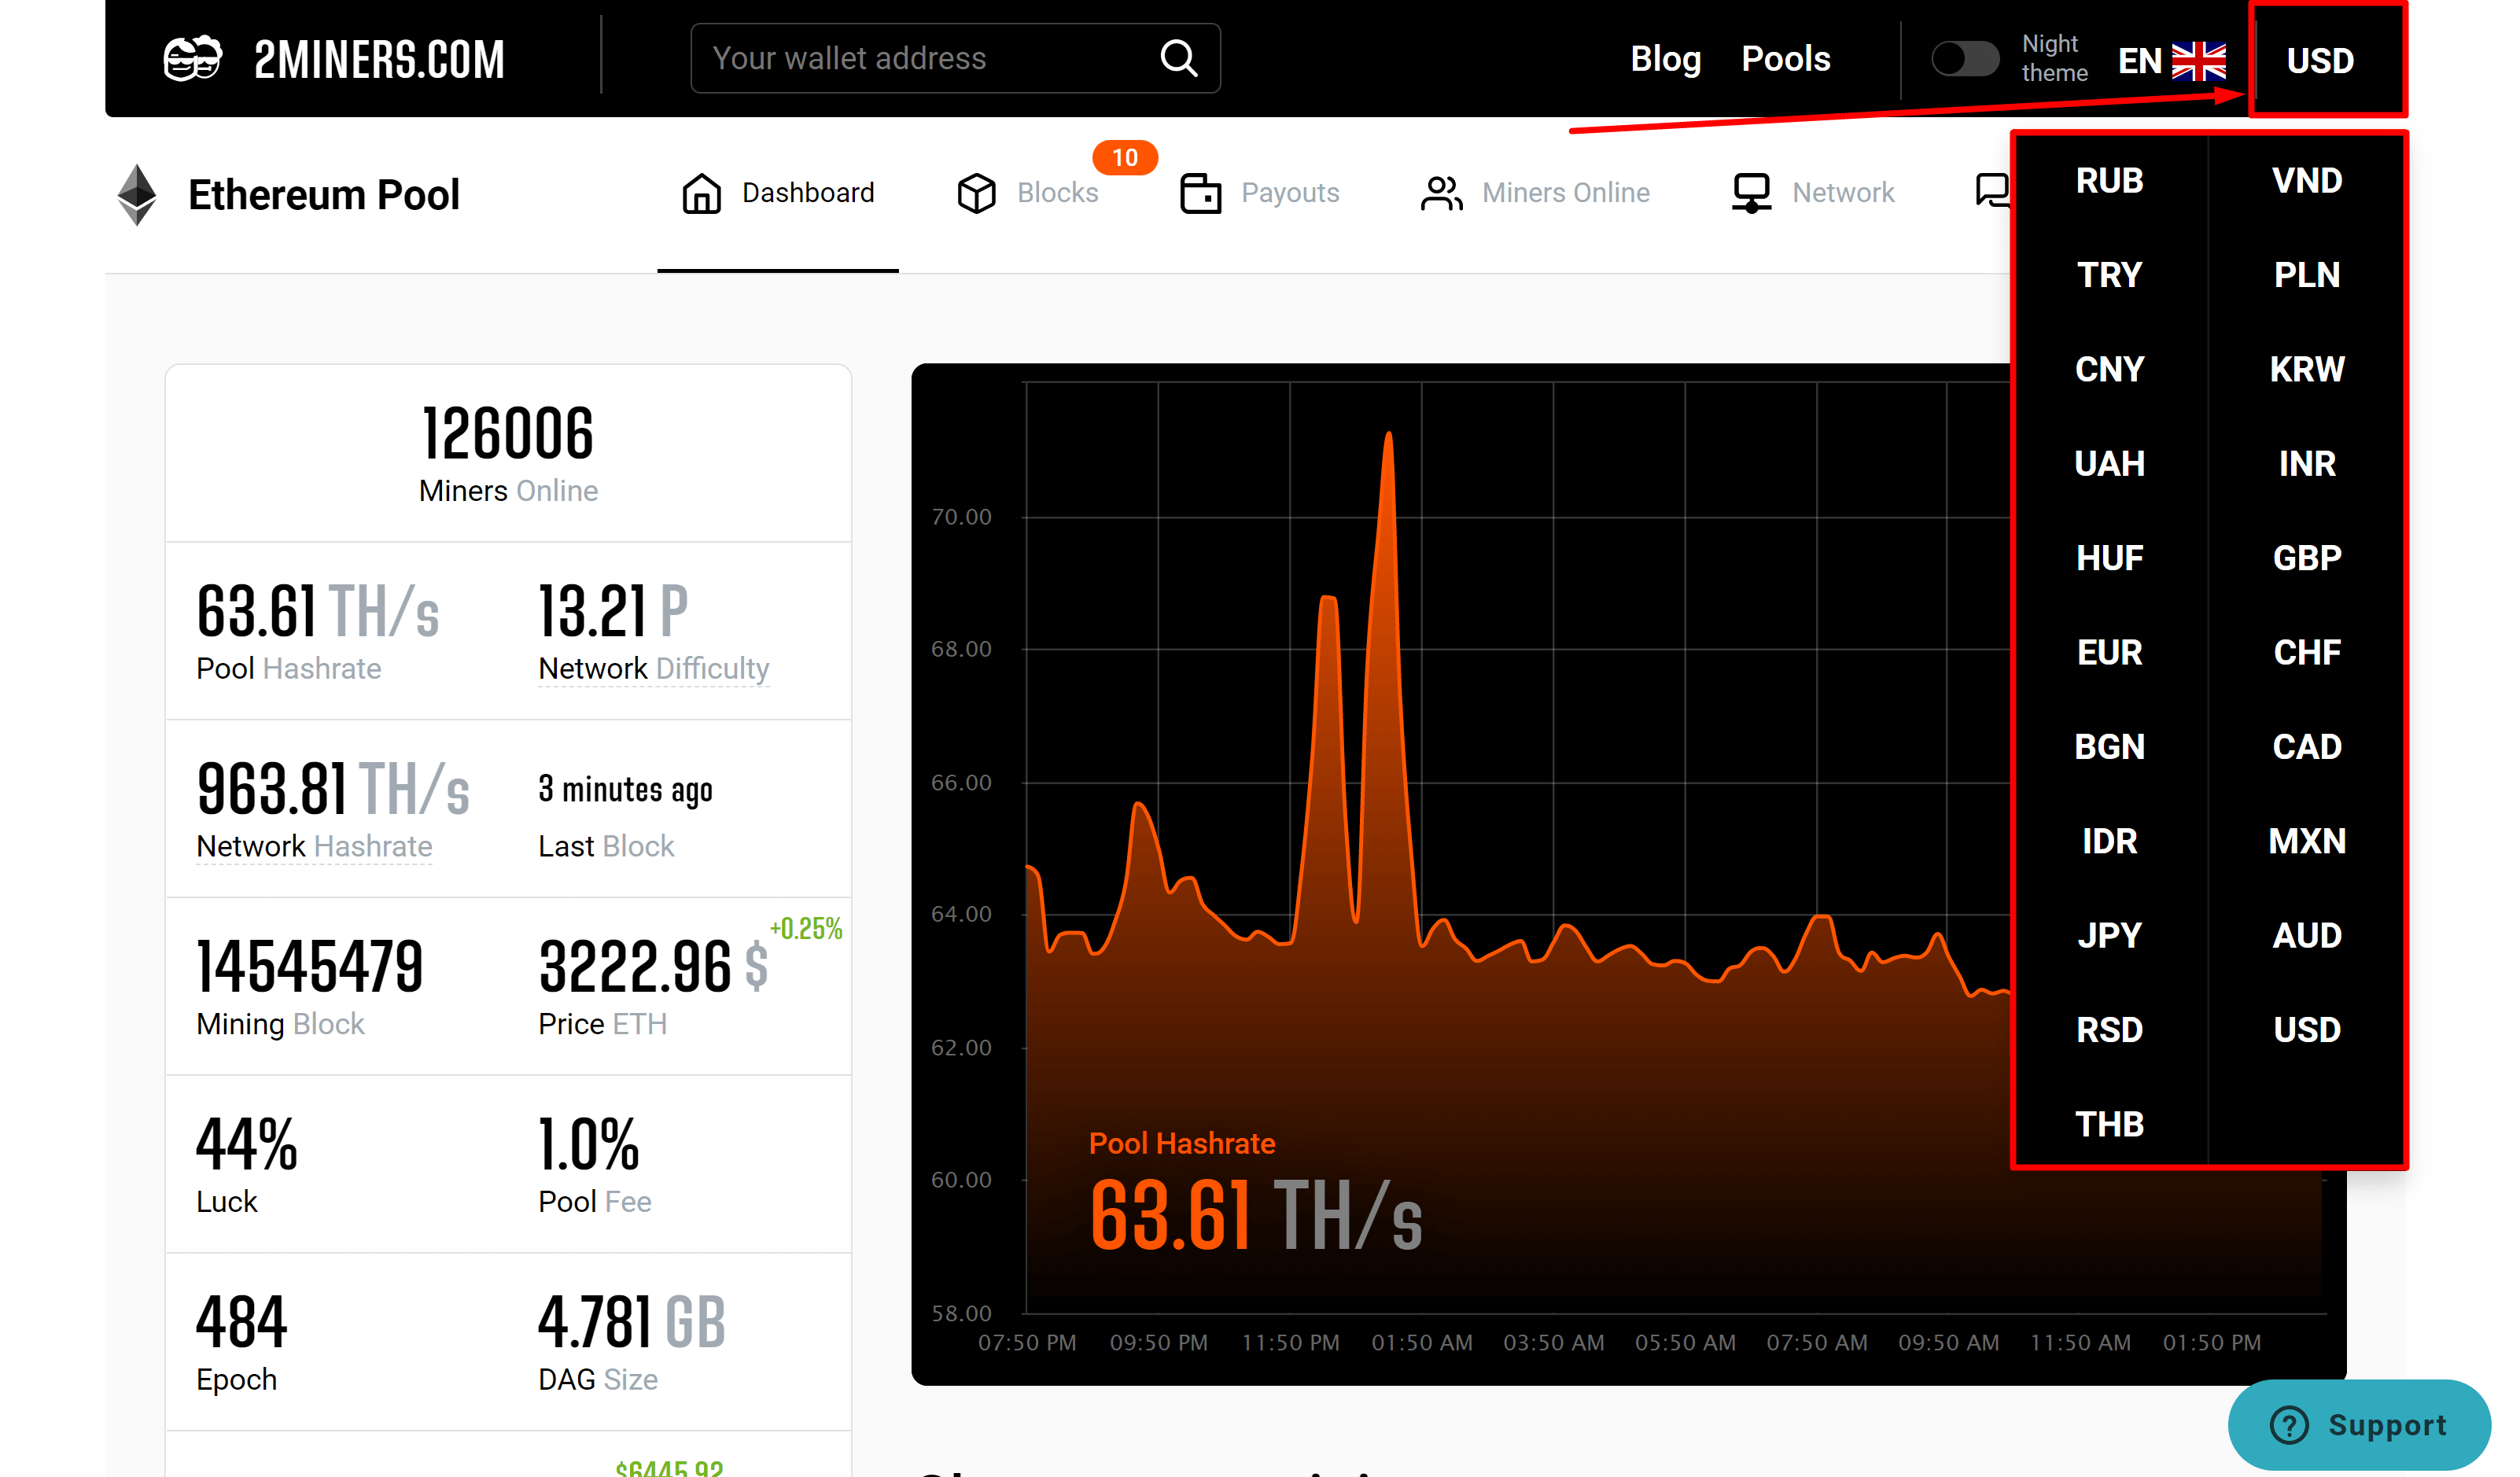
Task: Select EUR in the currency list
Action: coord(2109,652)
